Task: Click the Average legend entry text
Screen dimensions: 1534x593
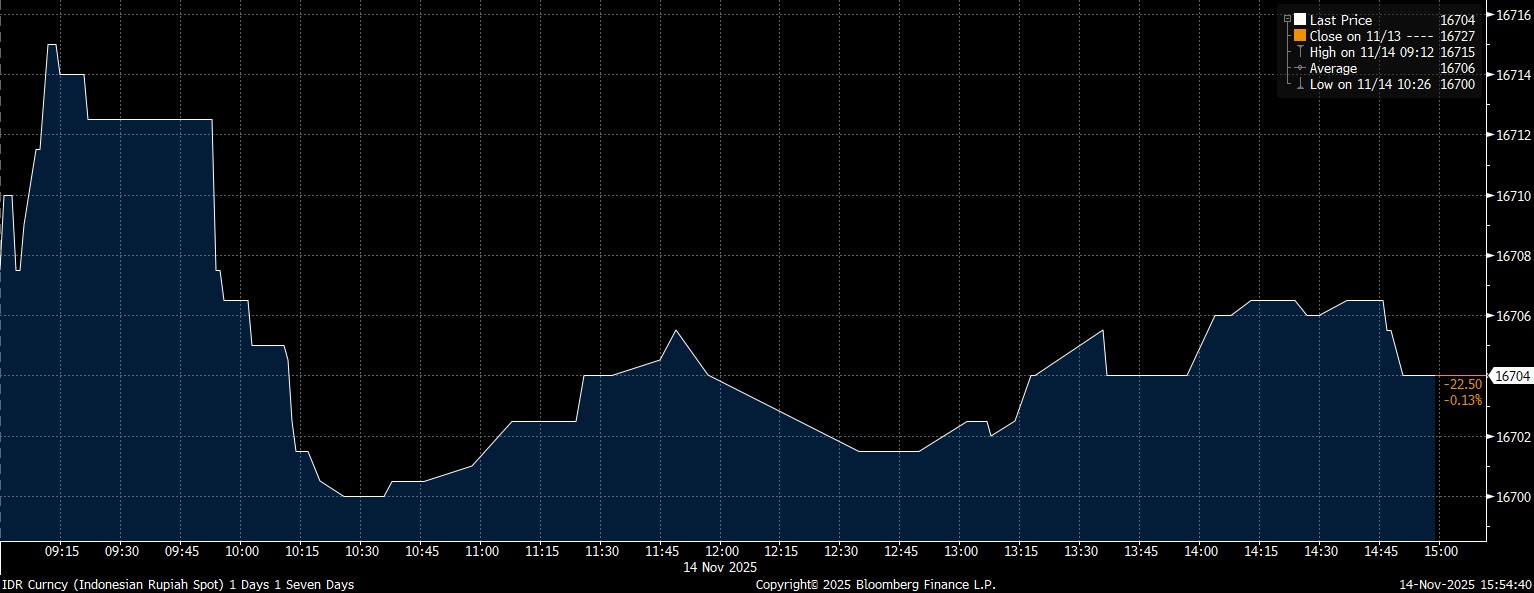Action: [1333, 68]
